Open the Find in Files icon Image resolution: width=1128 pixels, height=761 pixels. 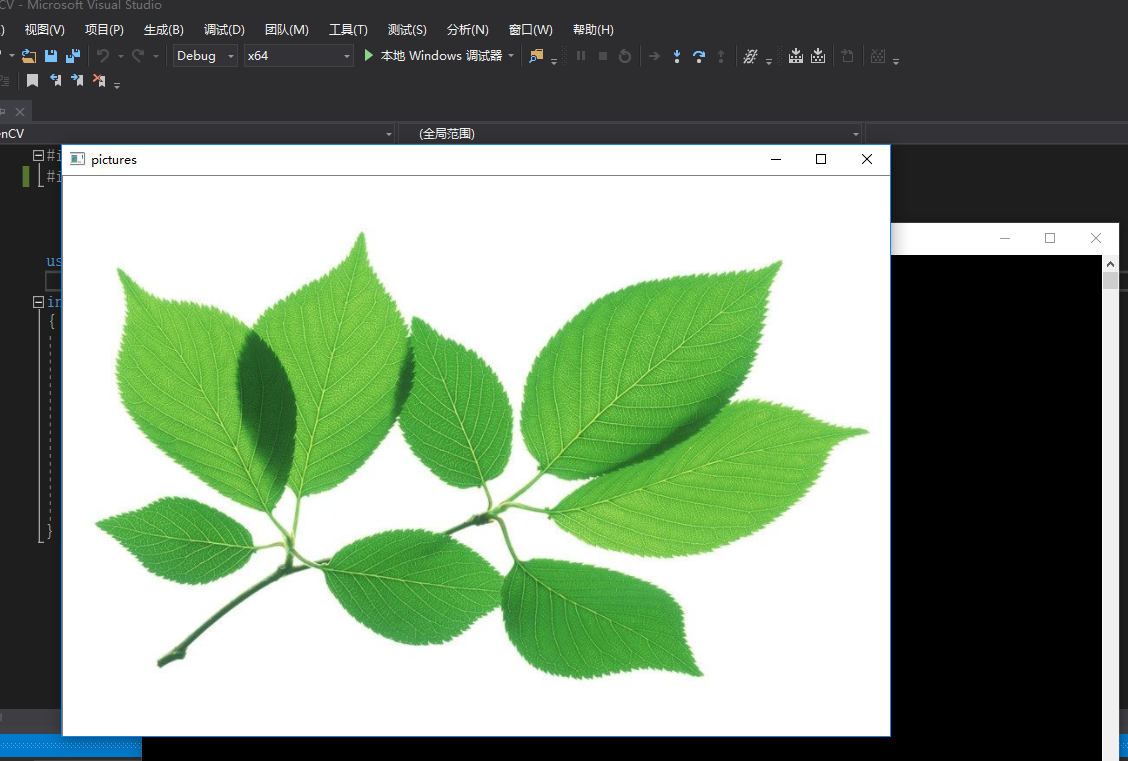536,56
